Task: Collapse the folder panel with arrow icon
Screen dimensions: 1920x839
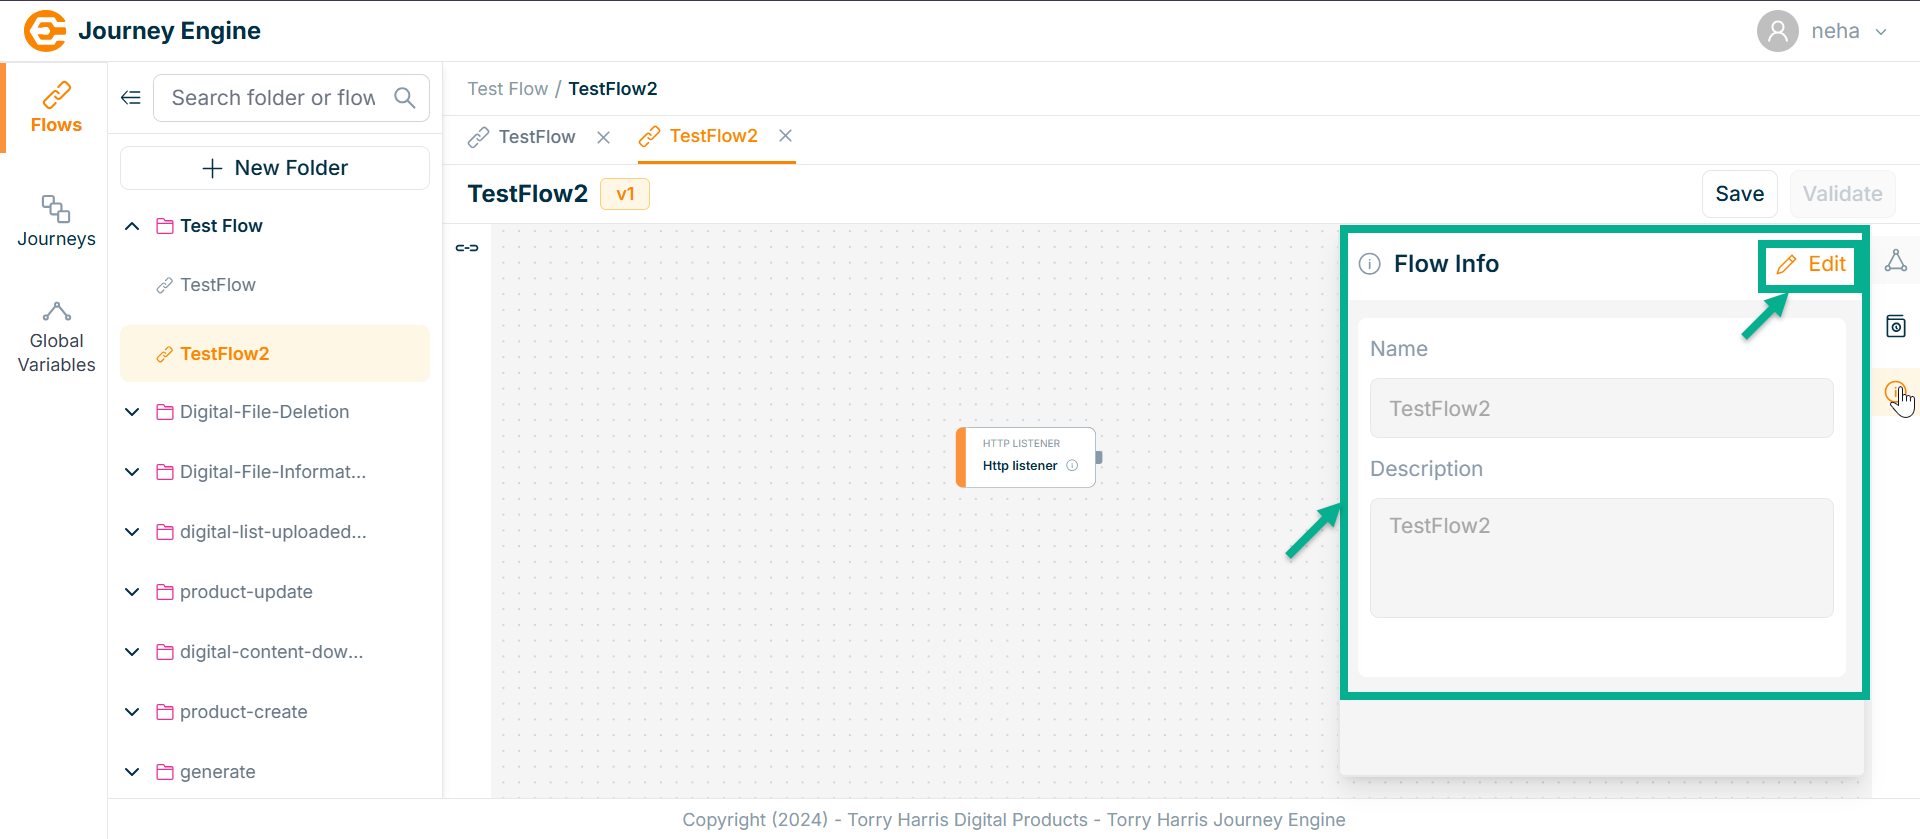Action: coord(131,98)
